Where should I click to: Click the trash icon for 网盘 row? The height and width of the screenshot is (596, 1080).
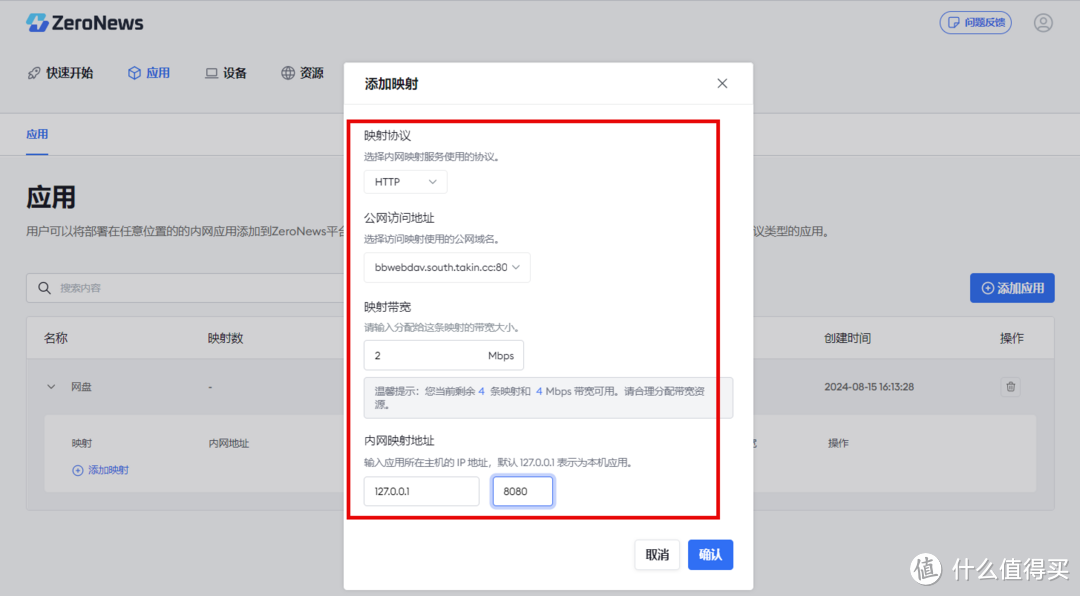(x=1010, y=387)
